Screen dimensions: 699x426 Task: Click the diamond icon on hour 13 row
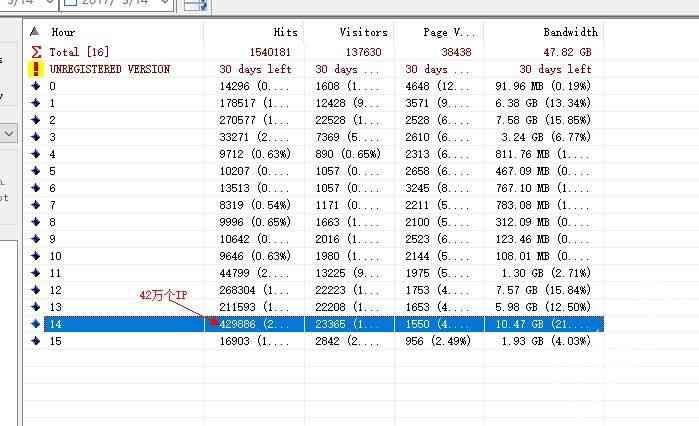(x=36, y=307)
